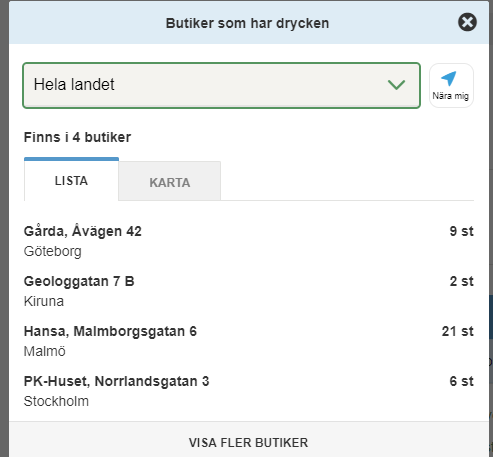The width and height of the screenshot is (493, 457).
Task: Click the 2 st stock count
Action: point(461,281)
